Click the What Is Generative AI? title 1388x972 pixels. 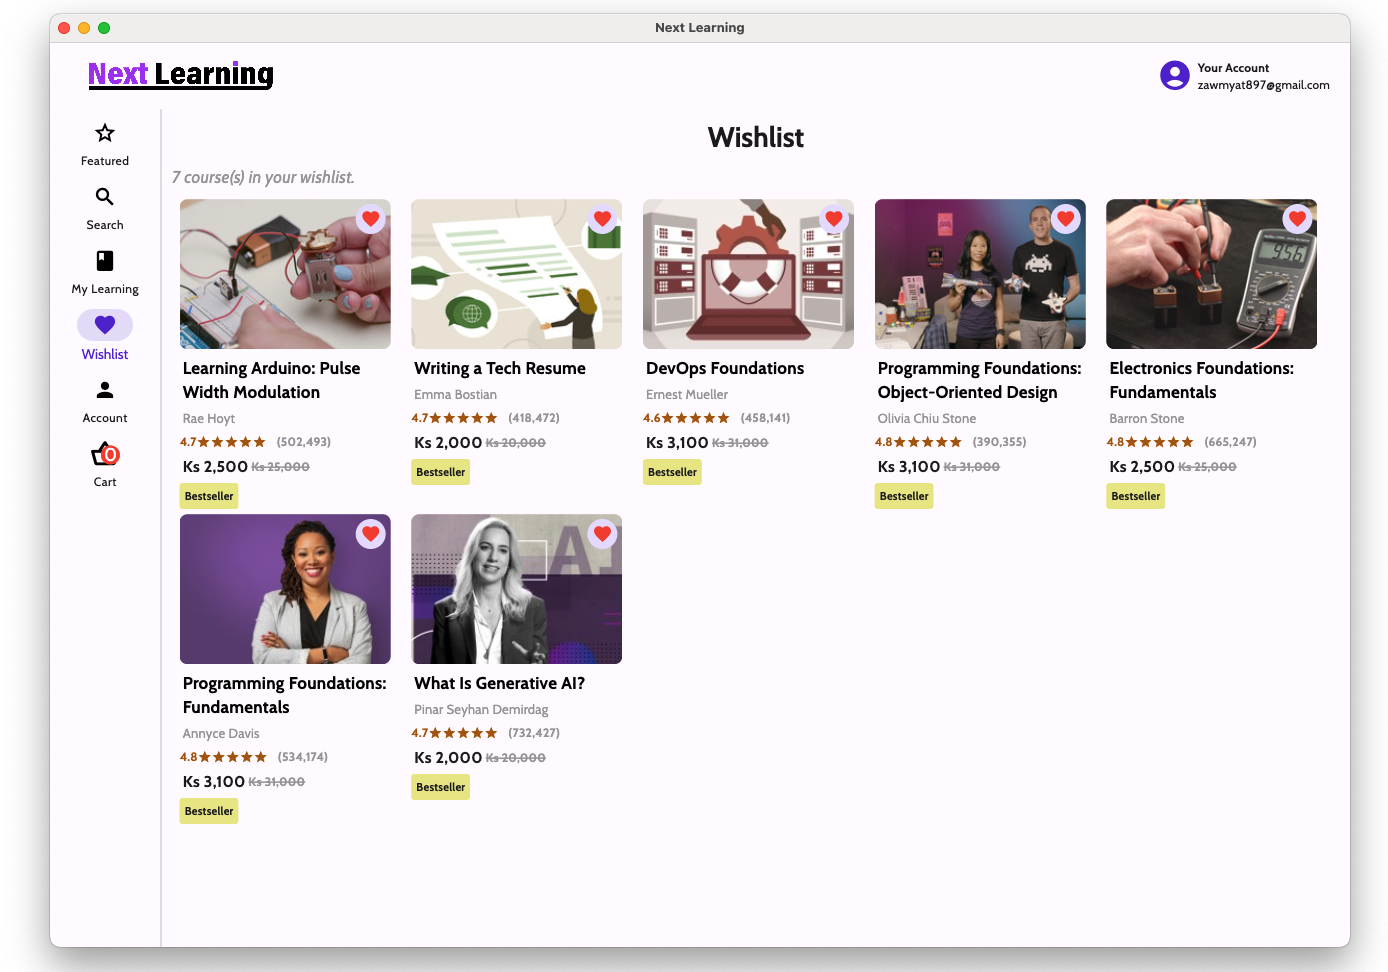[499, 683]
